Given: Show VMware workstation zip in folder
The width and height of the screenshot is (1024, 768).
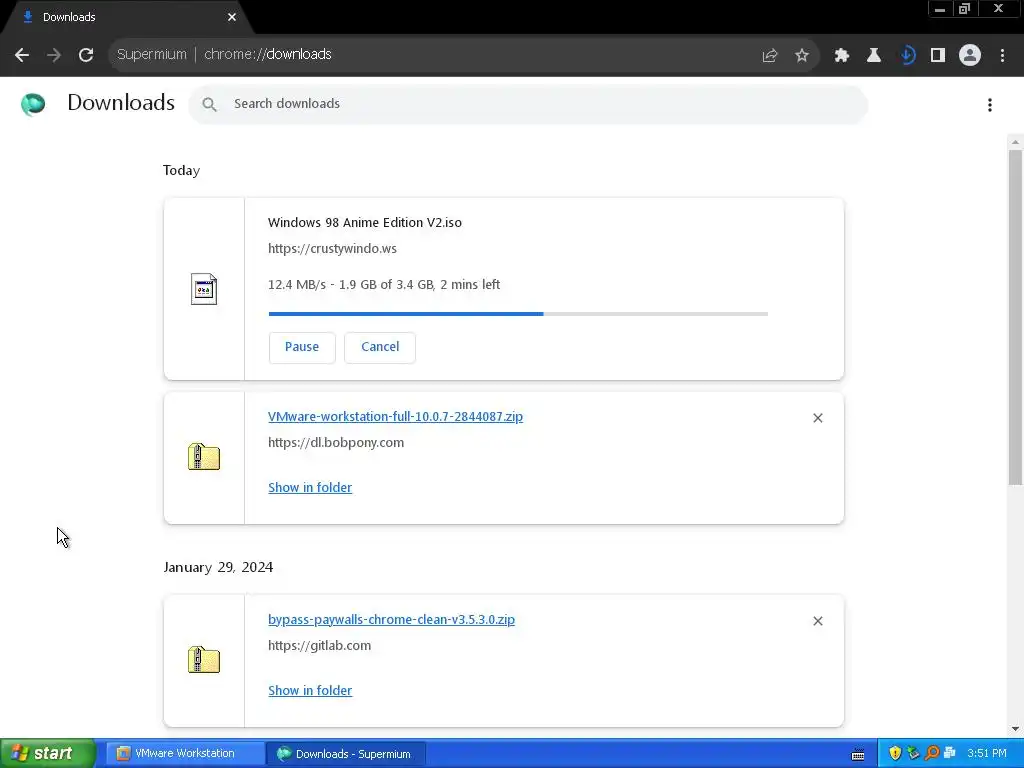Looking at the screenshot, I should (310, 488).
